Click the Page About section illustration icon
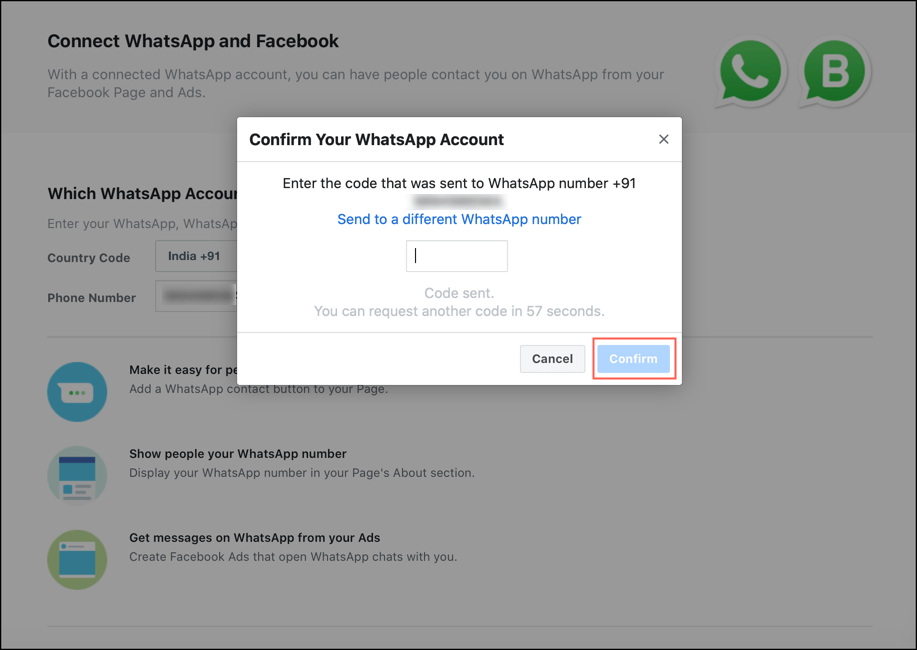Image resolution: width=917 pixels, height=650 pixels. (x=77, y=476)
